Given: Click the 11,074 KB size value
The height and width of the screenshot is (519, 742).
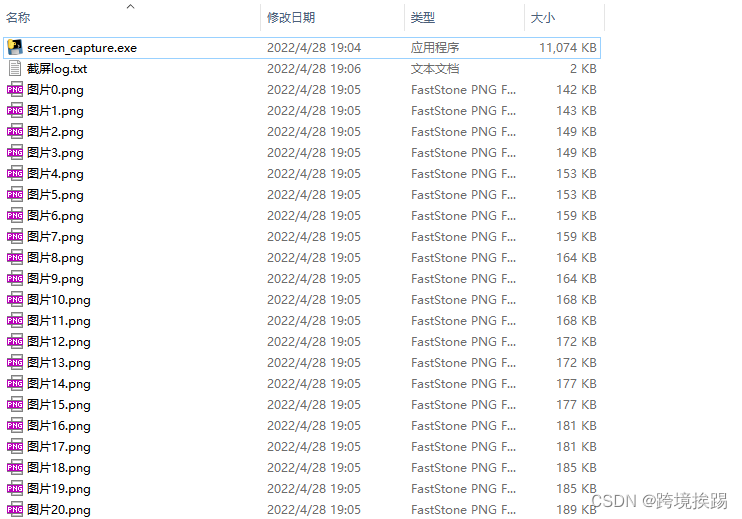Looking at the screenshot, I should (x=568, y=48).
